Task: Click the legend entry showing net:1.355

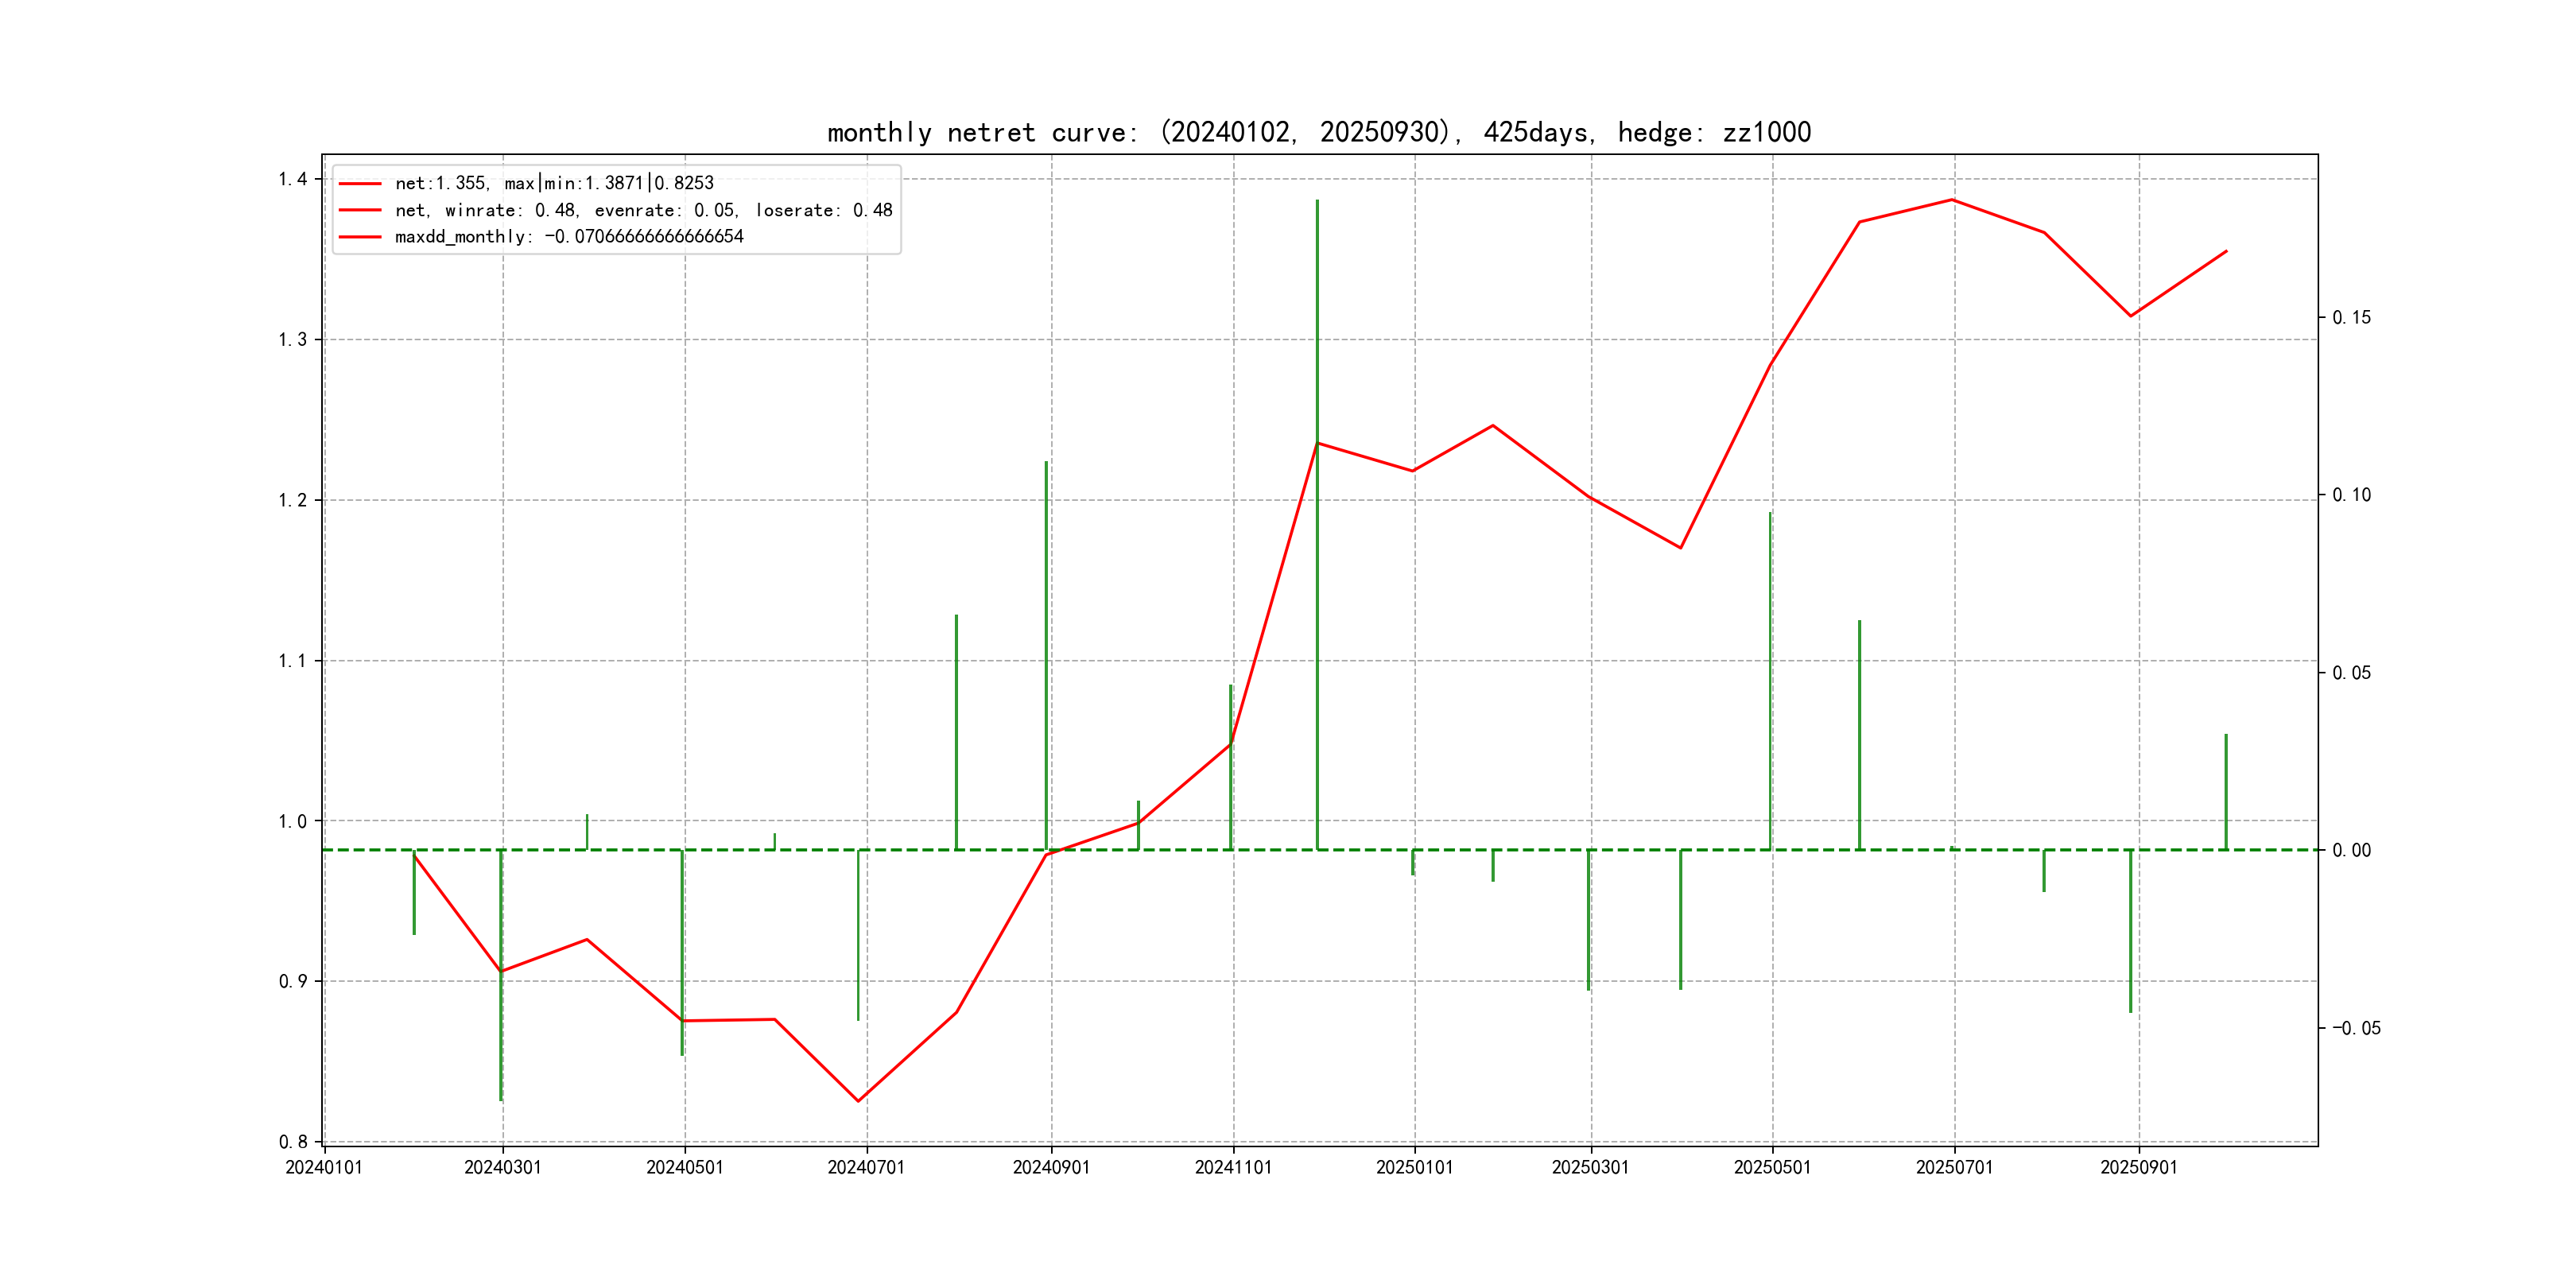Action: tap(554, 183)
